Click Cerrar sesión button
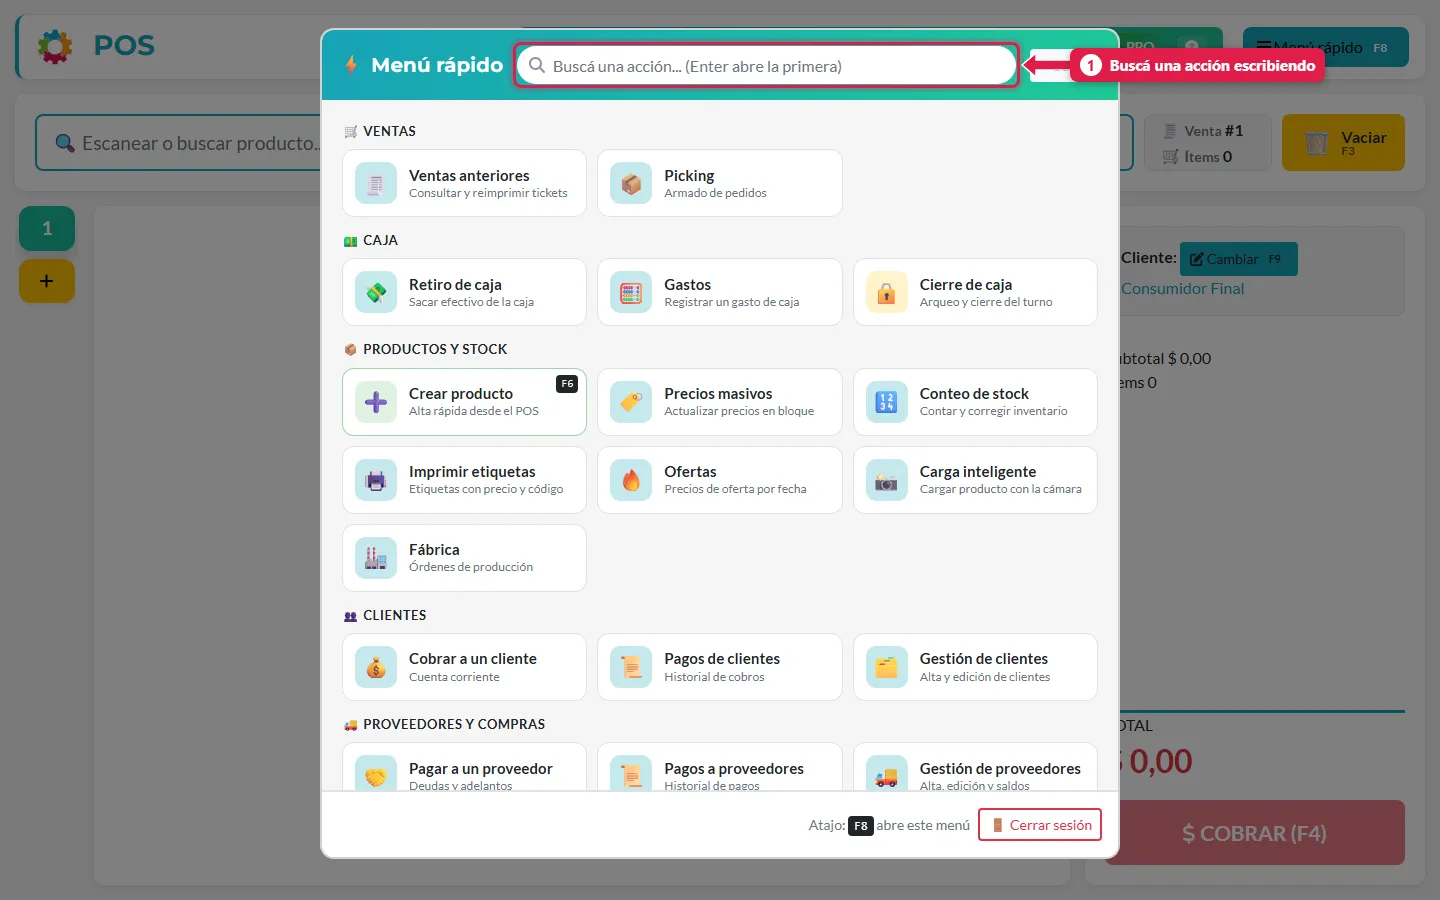Viewport: 1440px width, 900px height. click(x=1040, y=825)
